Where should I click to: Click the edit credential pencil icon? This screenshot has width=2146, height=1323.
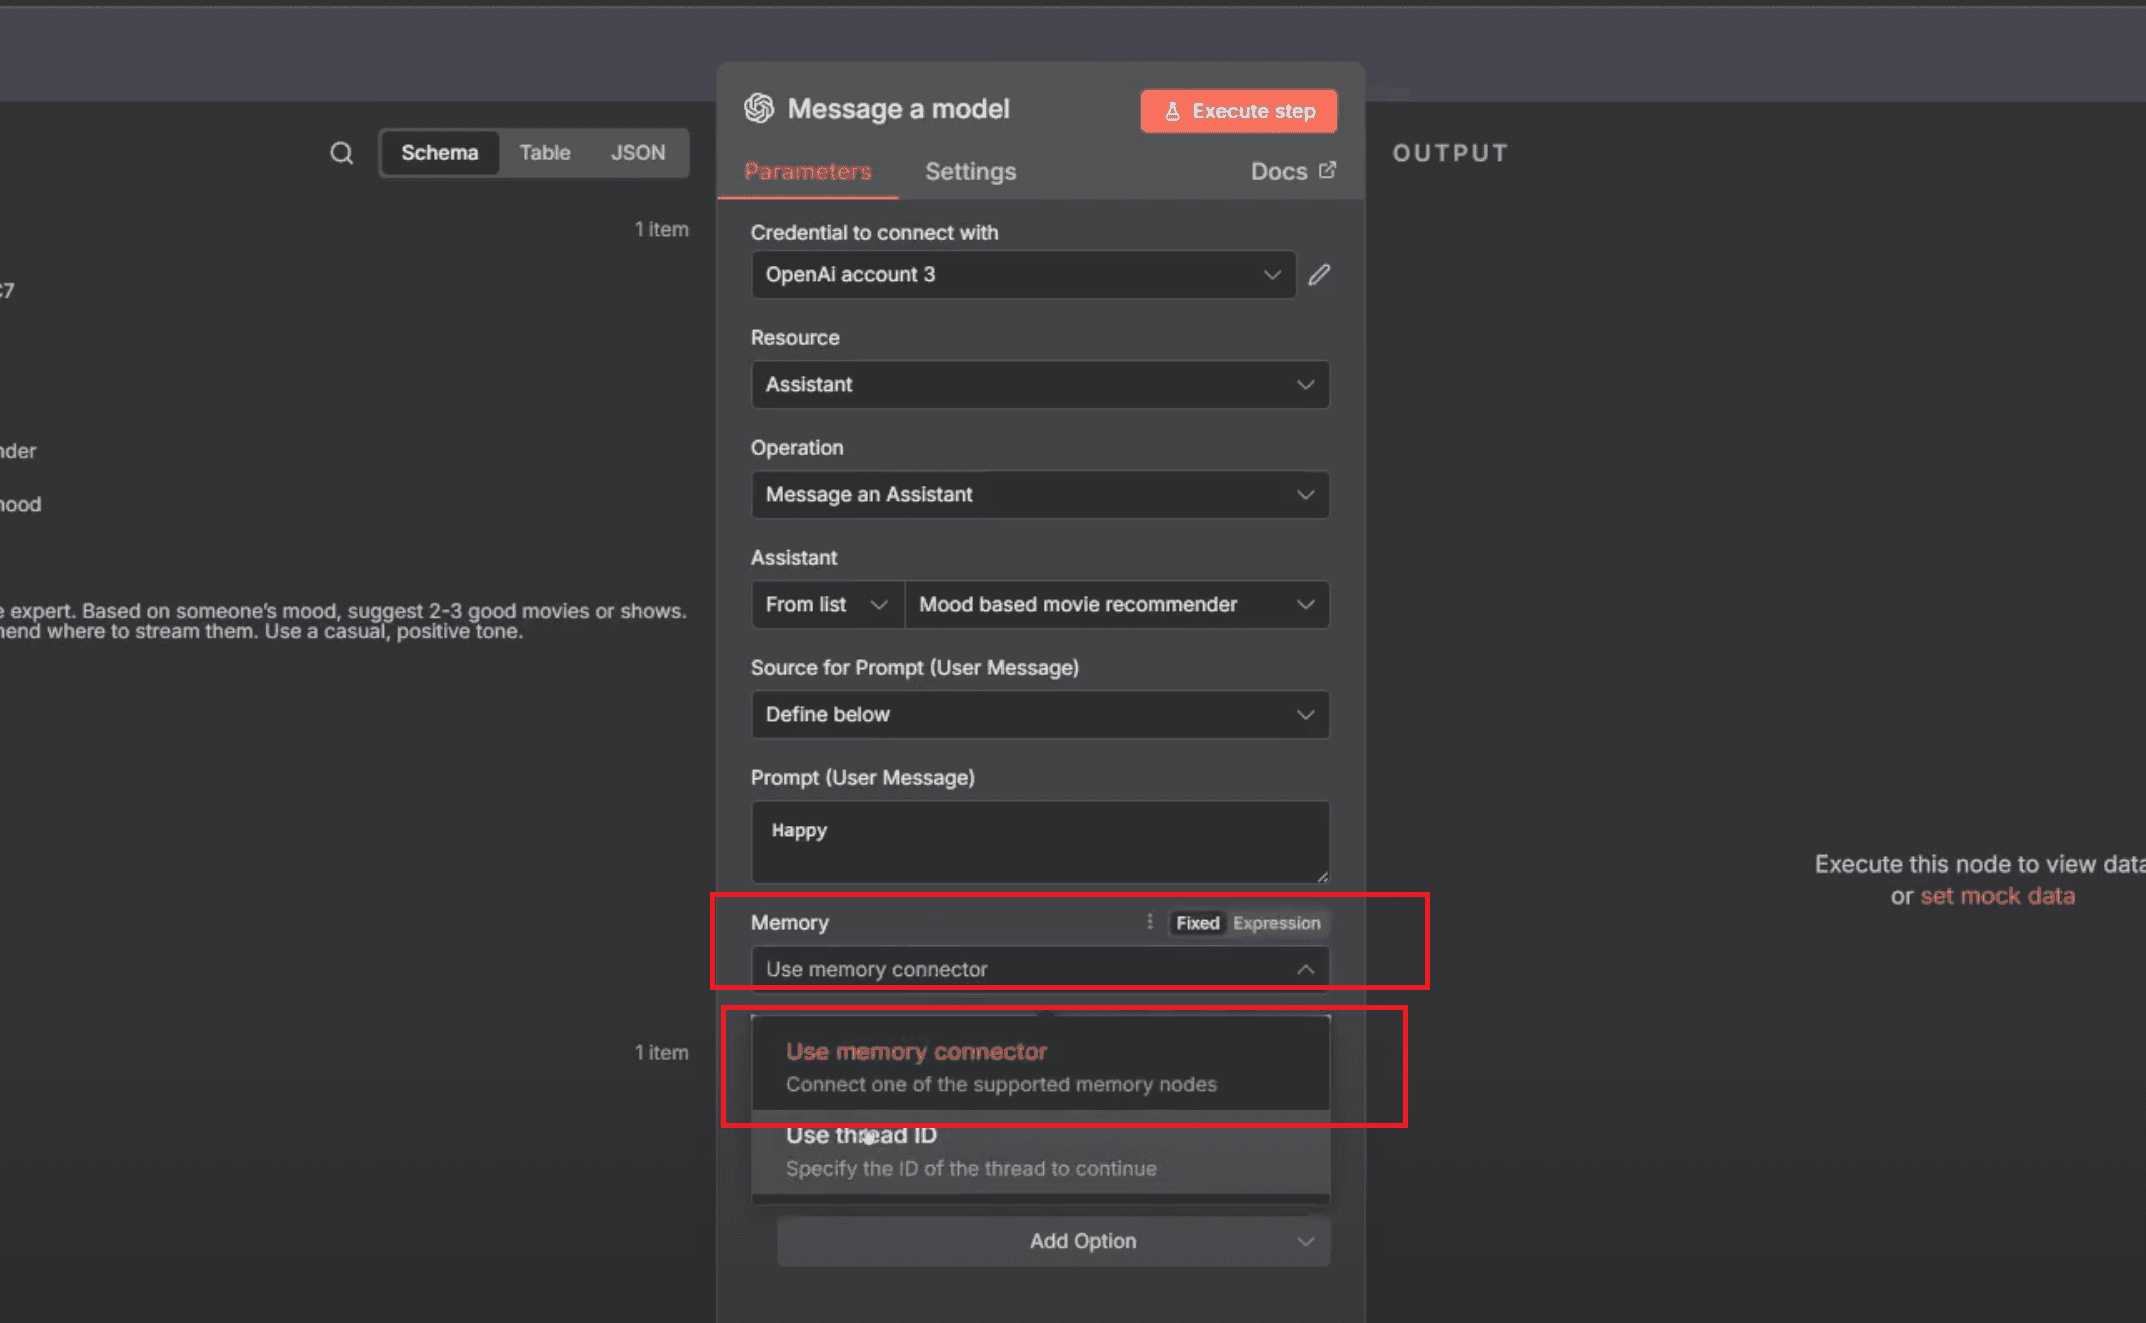tap(1319, 274)
